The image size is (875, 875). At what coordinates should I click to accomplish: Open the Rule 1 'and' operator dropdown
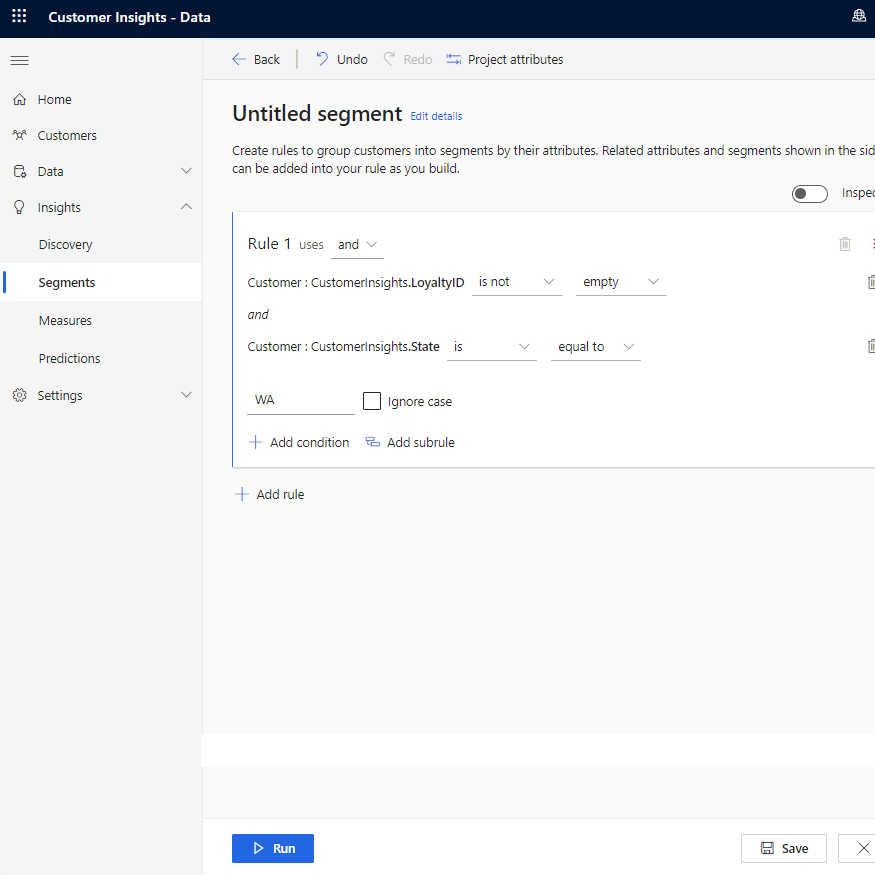pos(357,245)
